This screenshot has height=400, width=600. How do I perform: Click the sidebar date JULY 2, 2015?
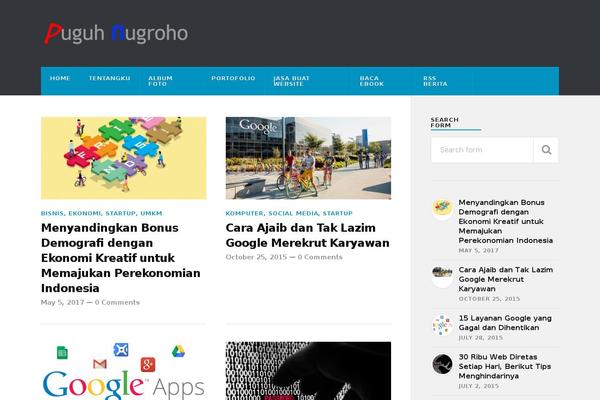click(x=479, y=386)
